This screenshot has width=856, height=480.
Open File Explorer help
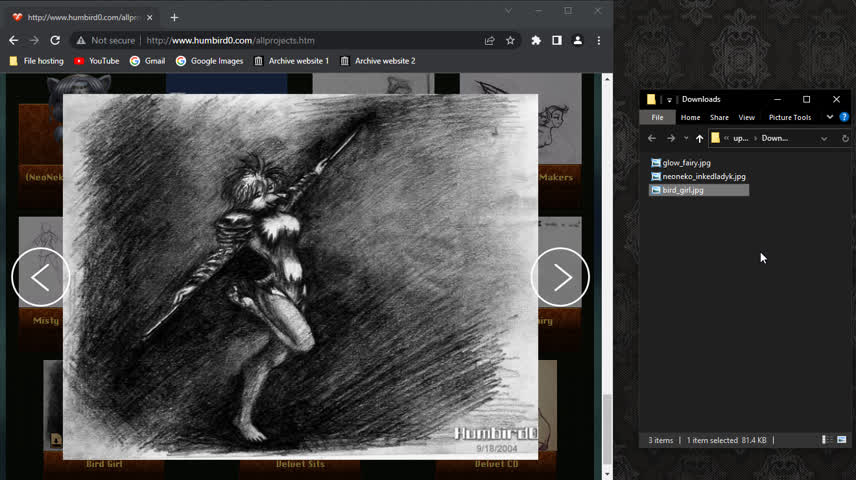point(844,117)
